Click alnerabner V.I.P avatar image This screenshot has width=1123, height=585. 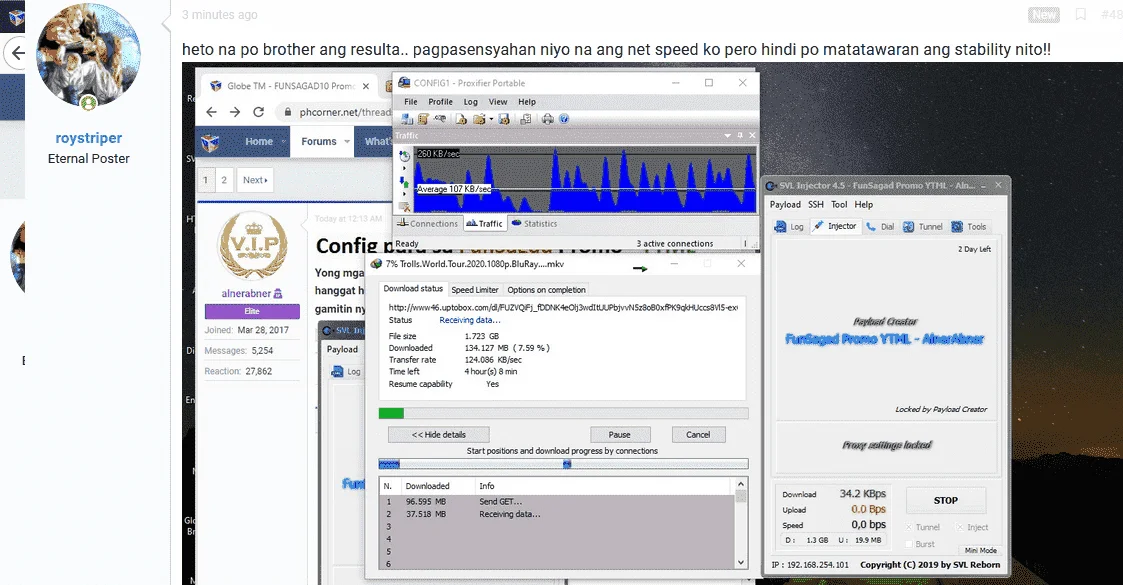(x=252, y=246)
